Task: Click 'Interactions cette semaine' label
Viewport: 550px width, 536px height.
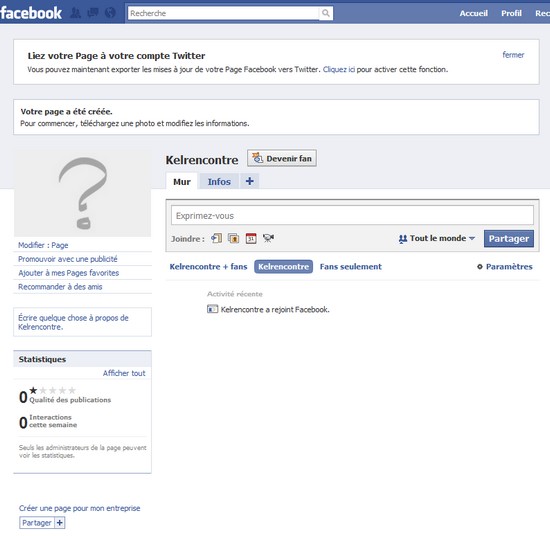Action: (x=53, y=421)
